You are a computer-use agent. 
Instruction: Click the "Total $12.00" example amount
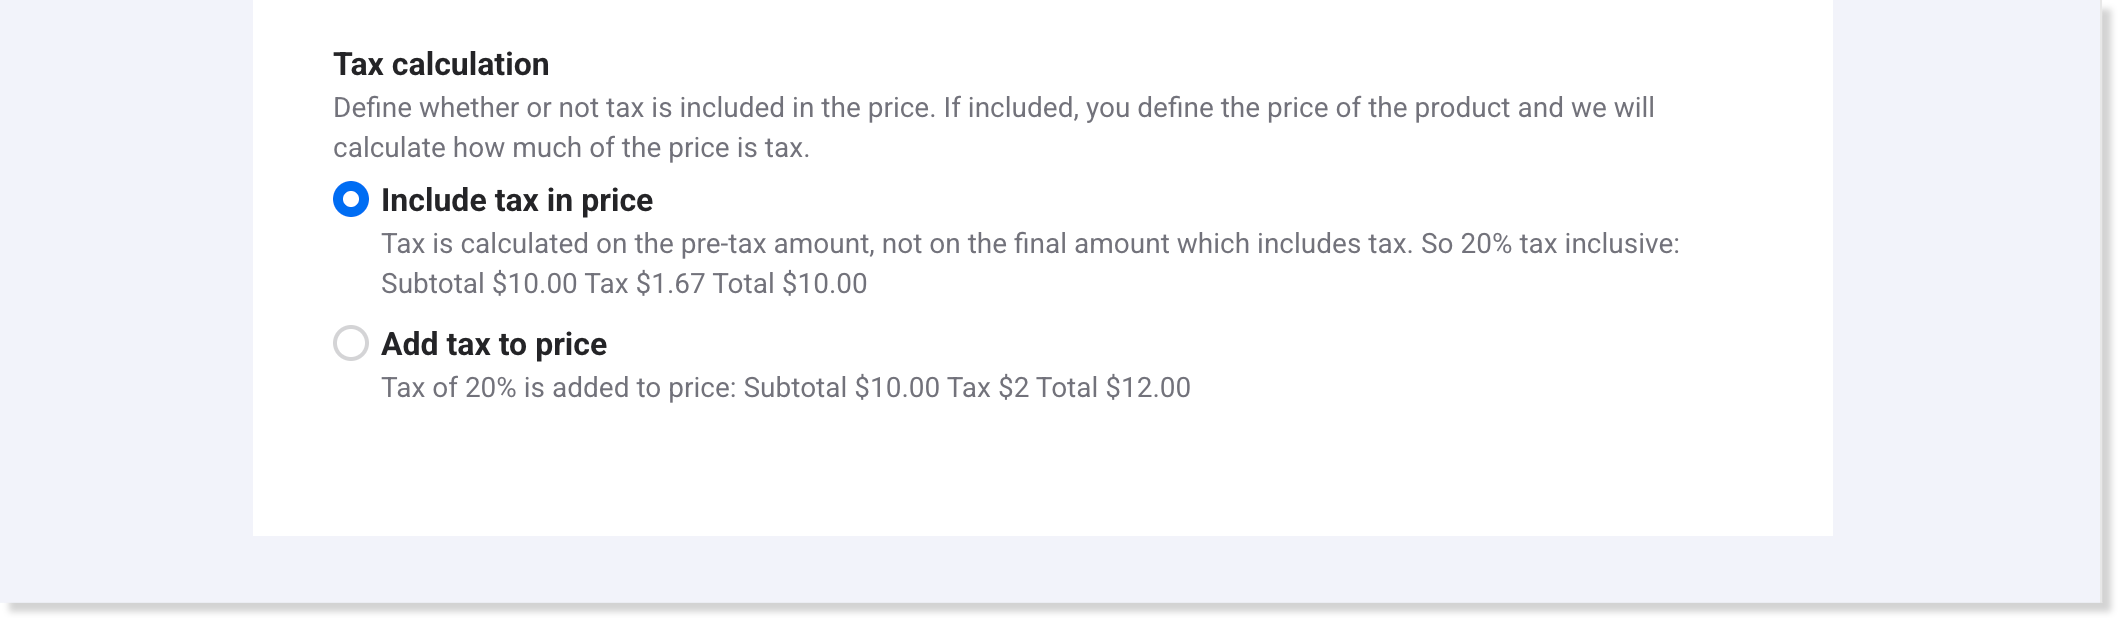click(x=1113, y=388)
